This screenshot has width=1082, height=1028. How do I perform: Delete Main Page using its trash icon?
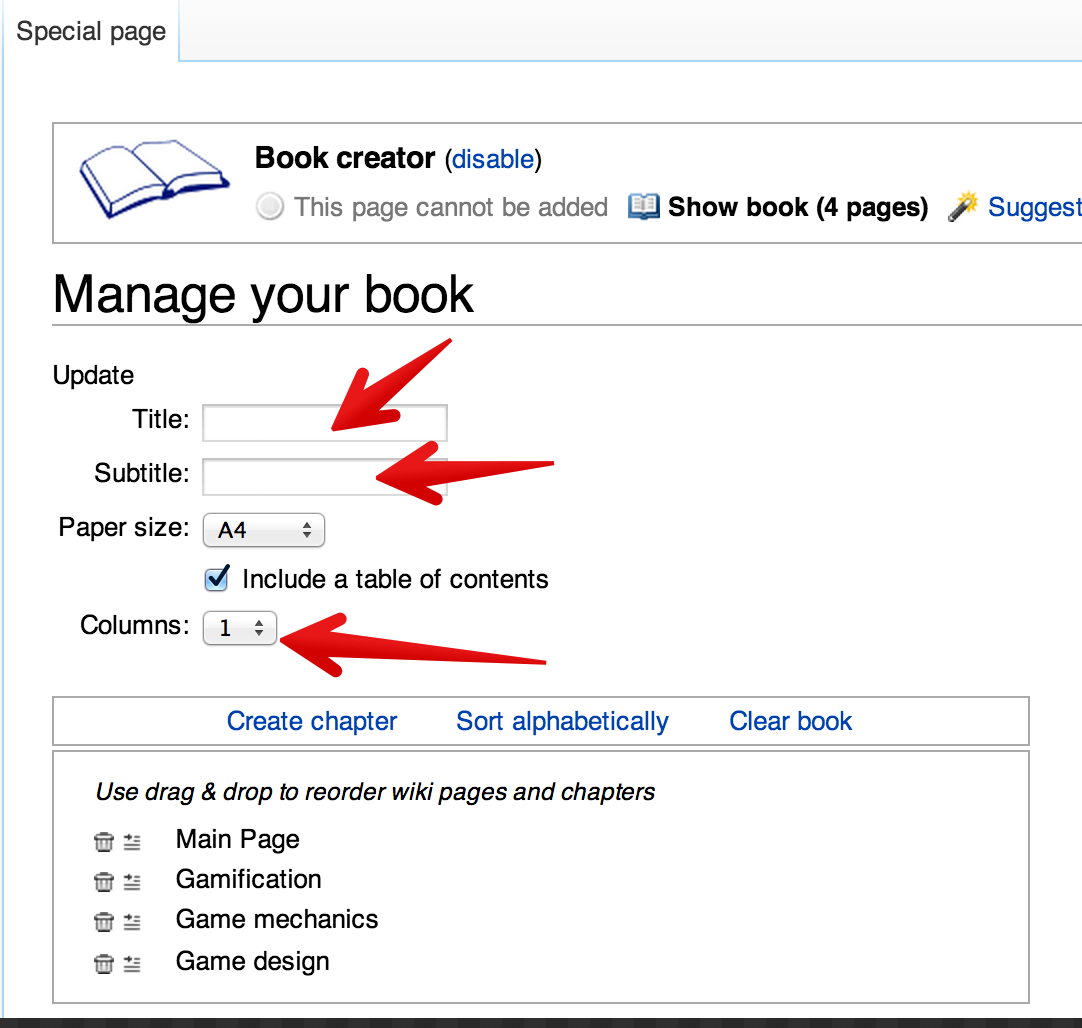[x=103, y=842]
